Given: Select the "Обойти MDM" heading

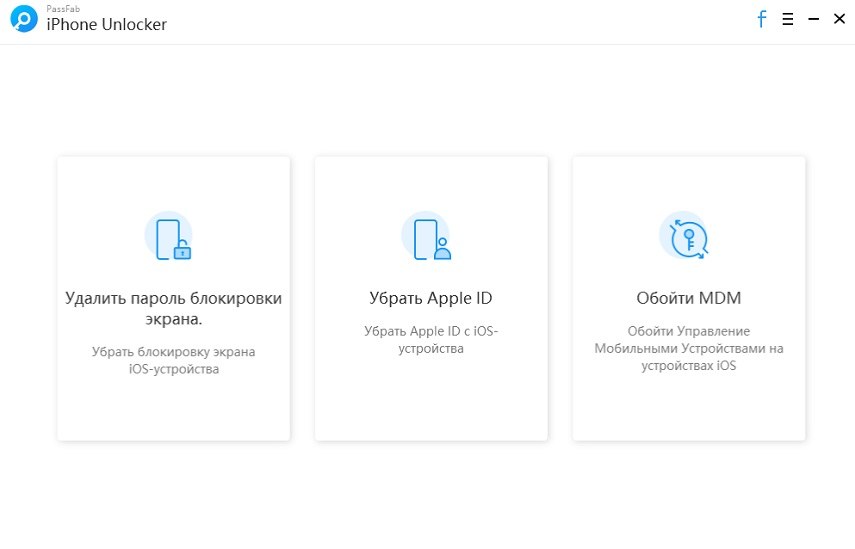Looking at the screenshot, I should [688, 298].
